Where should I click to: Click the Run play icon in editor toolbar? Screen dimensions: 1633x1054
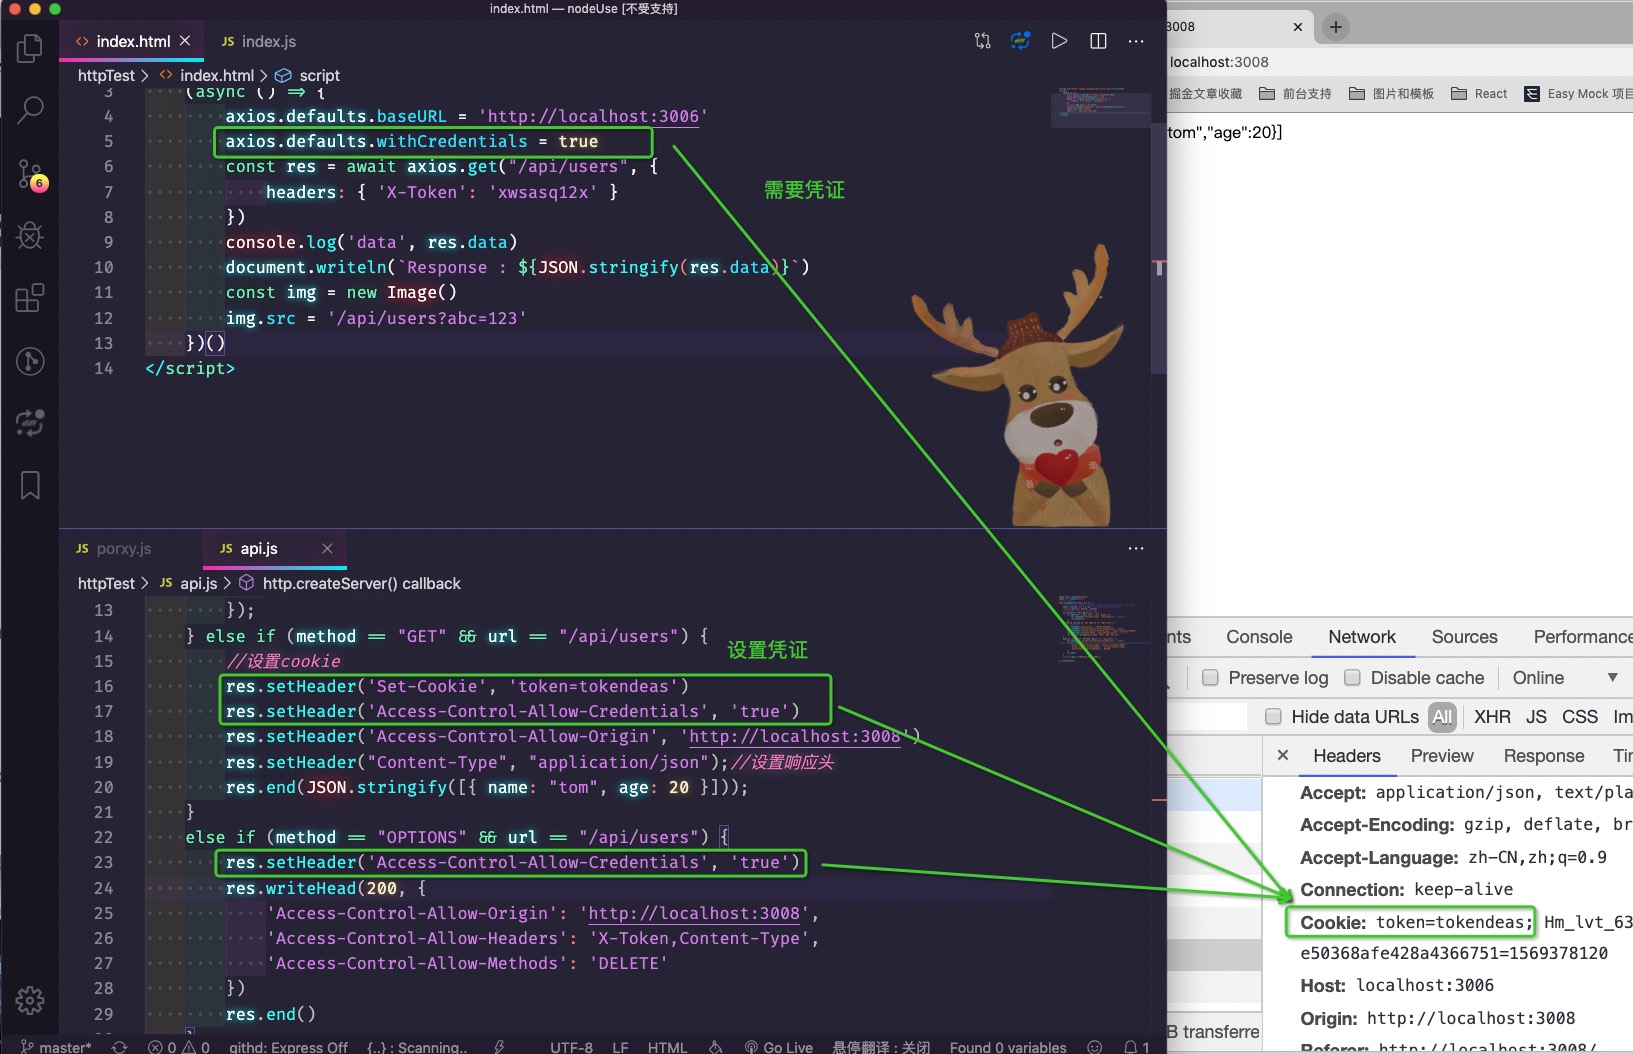pyautogui.click(x=1059, y=41)
